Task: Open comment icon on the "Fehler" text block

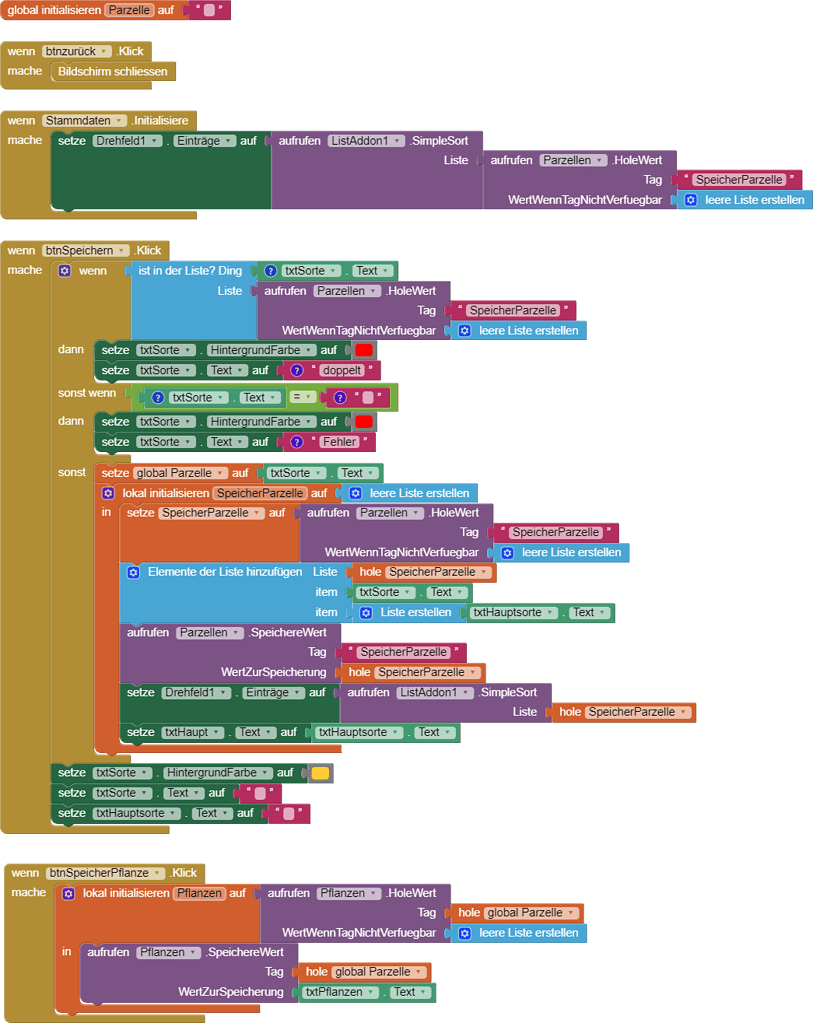Action: 294,442
